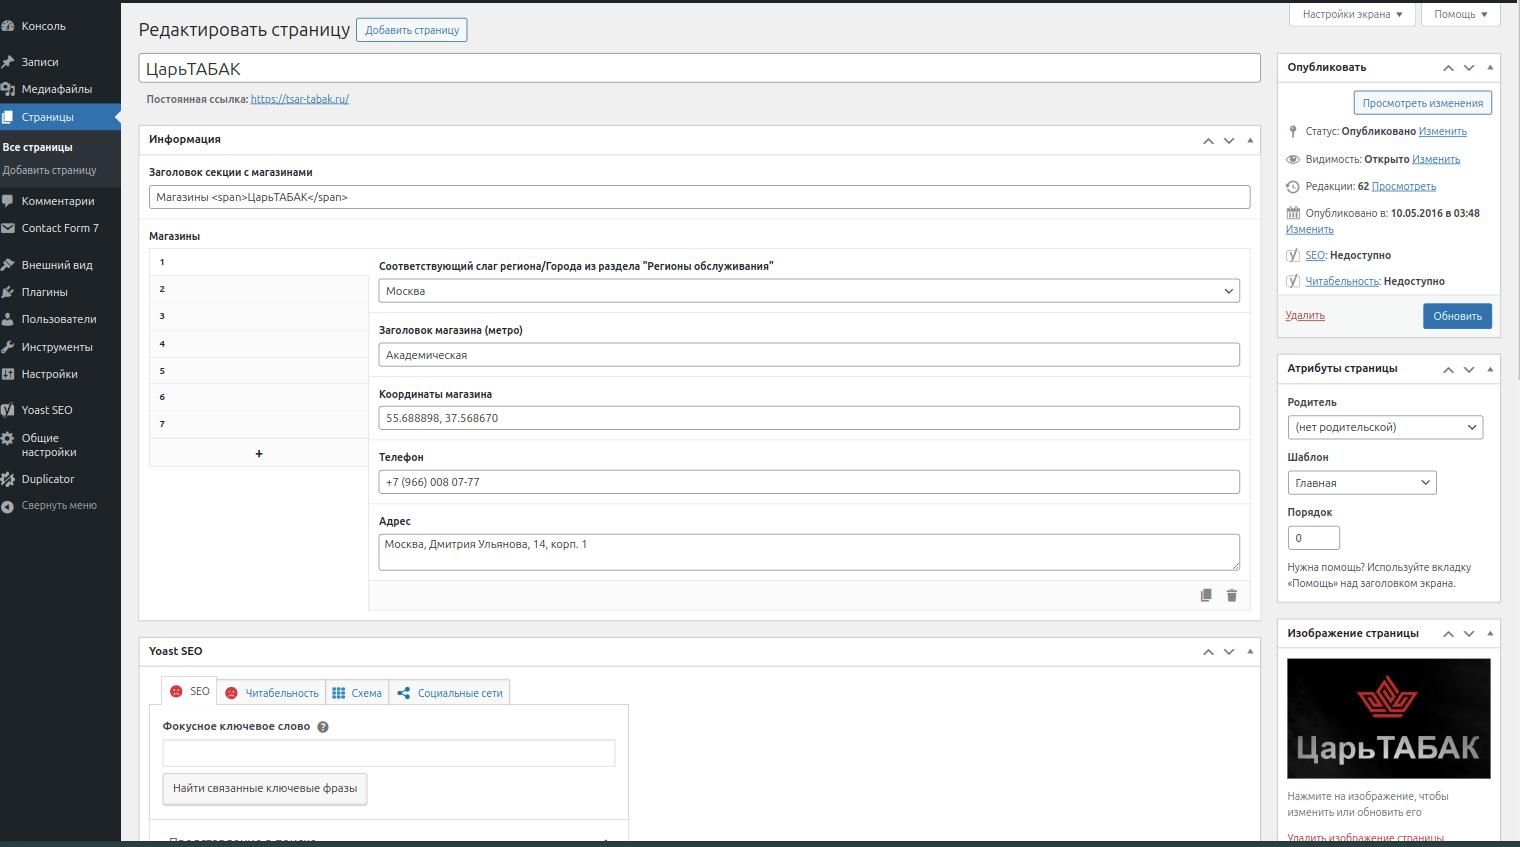Click the Консоль dashboard icon in sidebar

(x=8, y=26)
